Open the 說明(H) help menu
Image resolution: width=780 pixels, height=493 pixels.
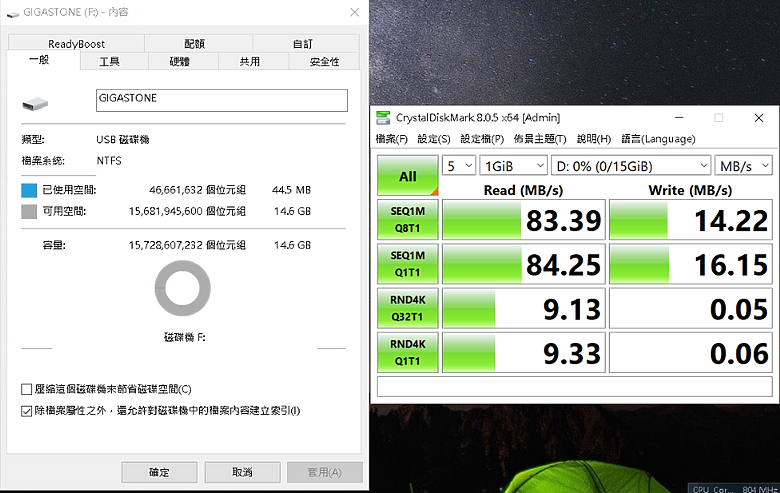coord(593,139)
